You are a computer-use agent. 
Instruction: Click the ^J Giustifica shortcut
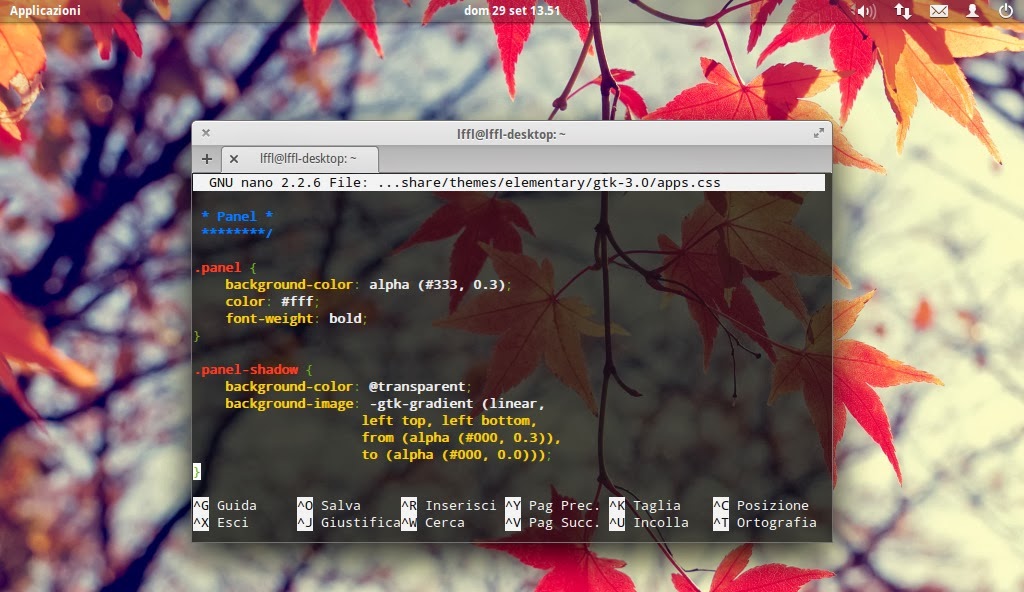click(349, 522)
